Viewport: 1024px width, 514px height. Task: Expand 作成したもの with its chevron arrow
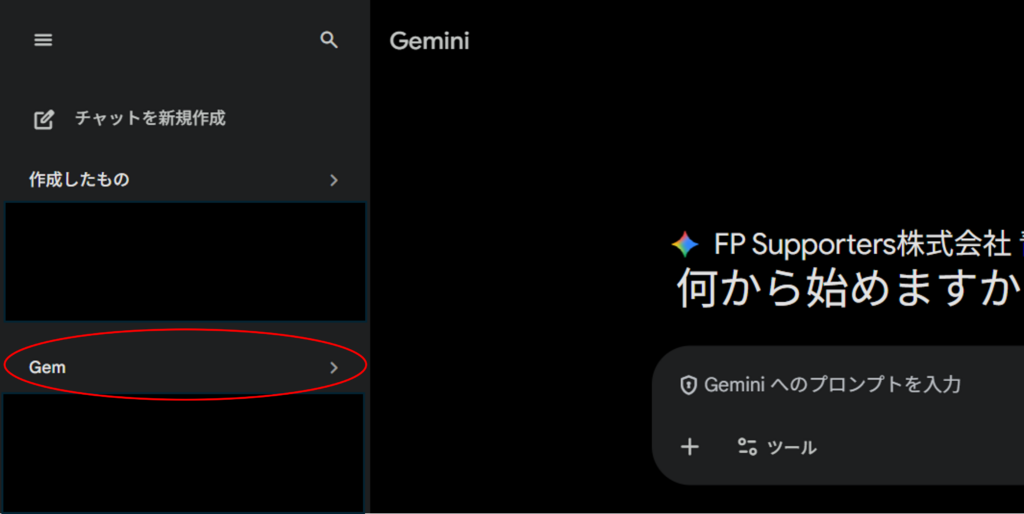pyautogui.click(x=334, y=180)
